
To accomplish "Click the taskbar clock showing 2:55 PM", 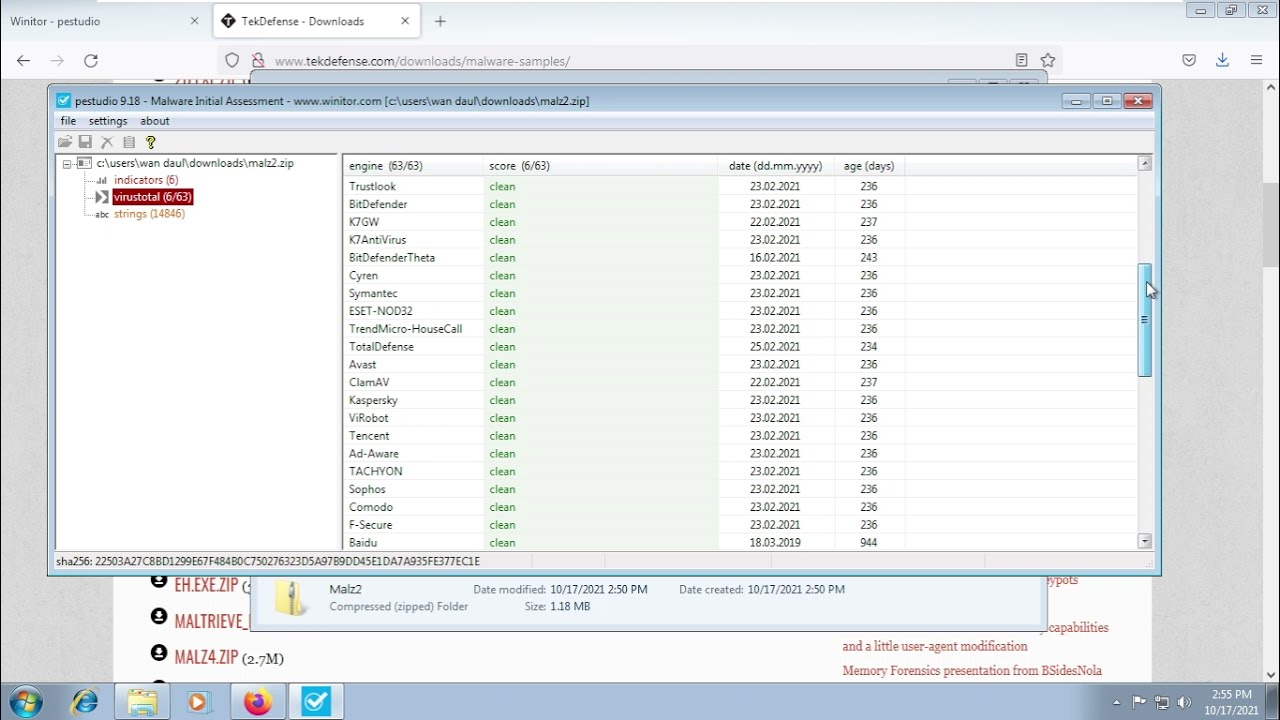I will tap(1231, 702).
